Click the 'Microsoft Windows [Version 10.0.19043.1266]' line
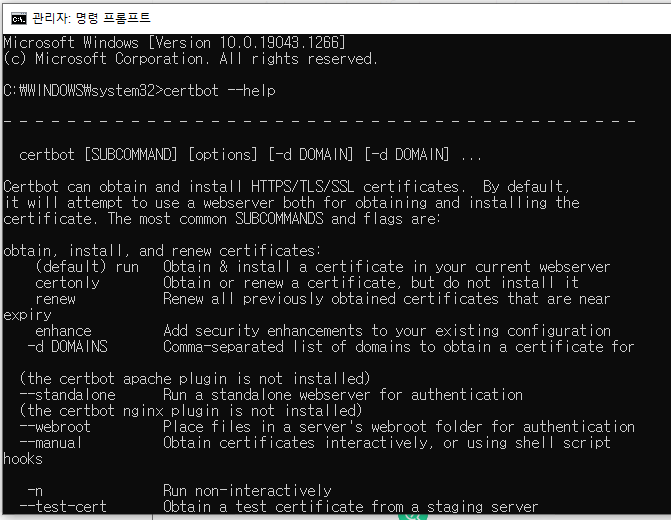 point(174,43)
